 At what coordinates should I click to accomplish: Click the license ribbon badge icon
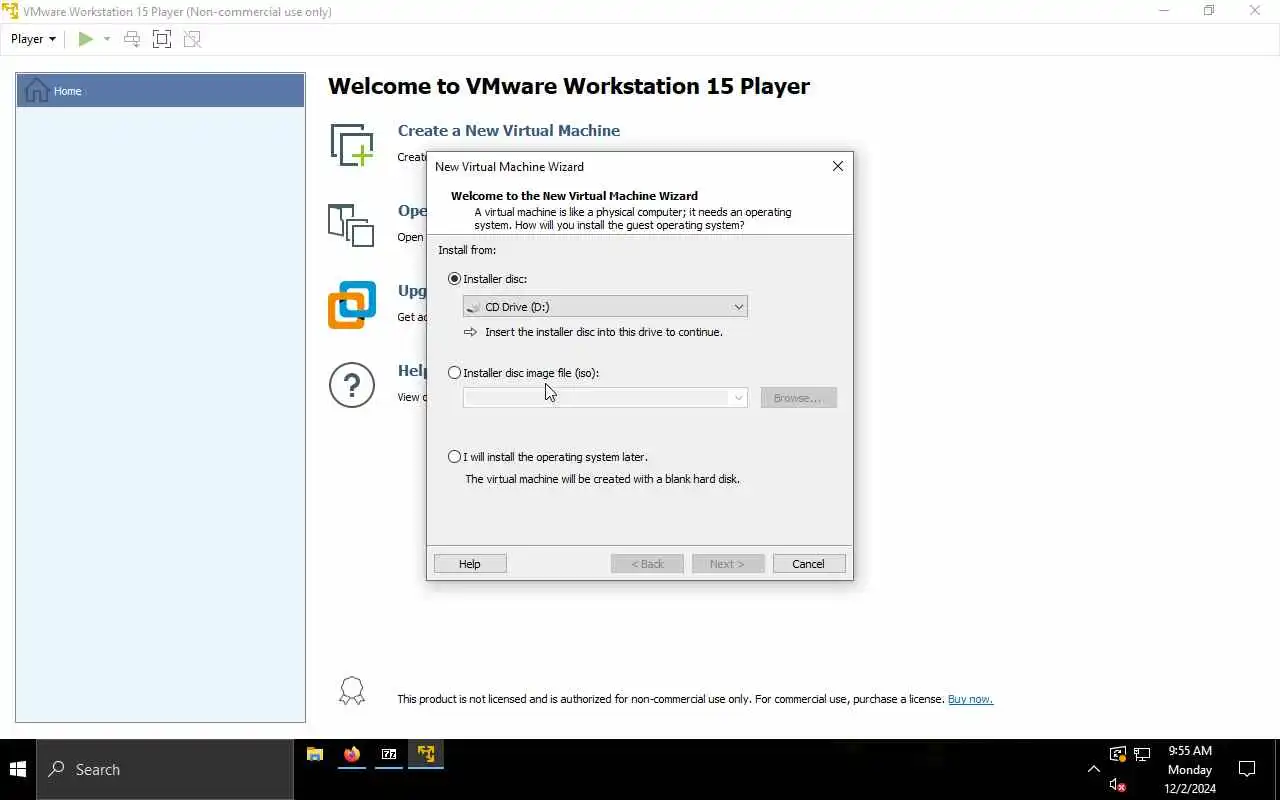coord(352,691)
